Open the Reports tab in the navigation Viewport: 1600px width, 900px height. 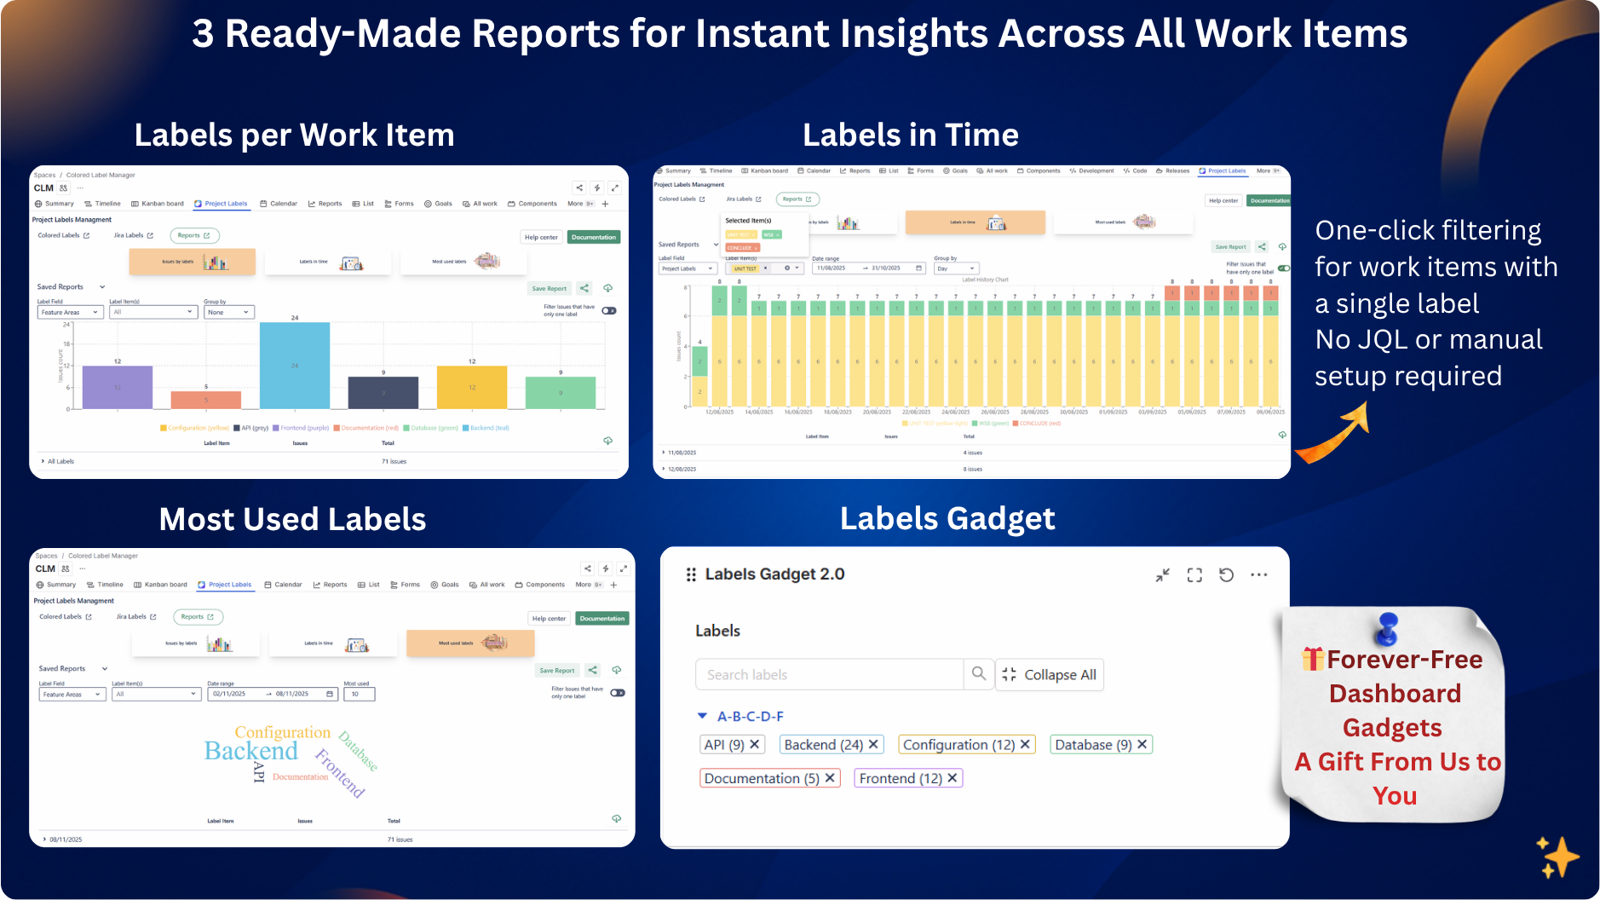click(x=331, y=203)
